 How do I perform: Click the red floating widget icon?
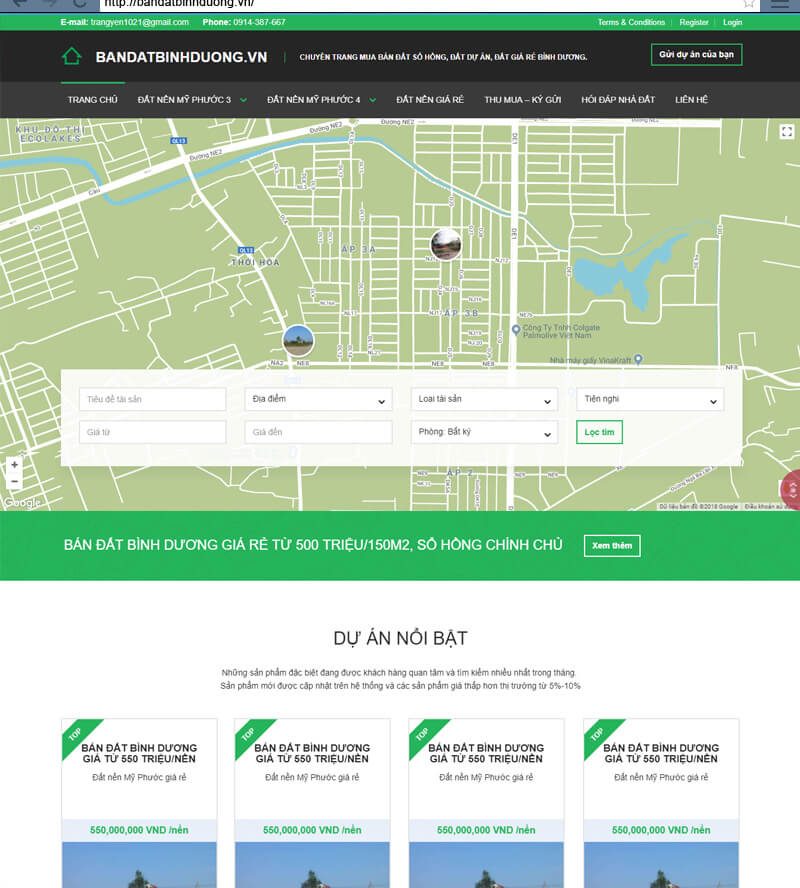pos(790,489)
